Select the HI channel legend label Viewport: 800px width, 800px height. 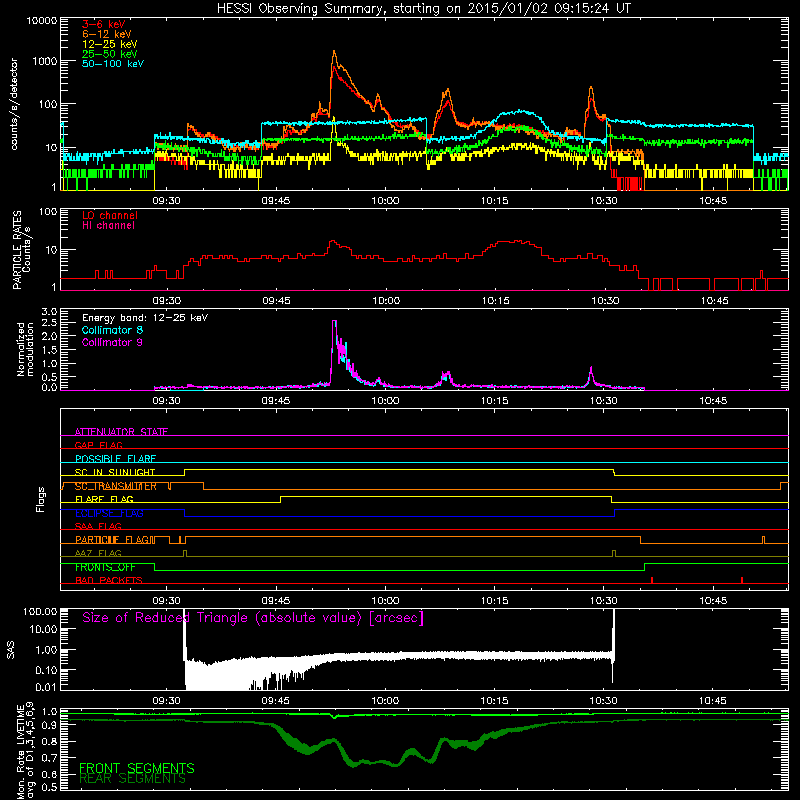click(108, 226)
